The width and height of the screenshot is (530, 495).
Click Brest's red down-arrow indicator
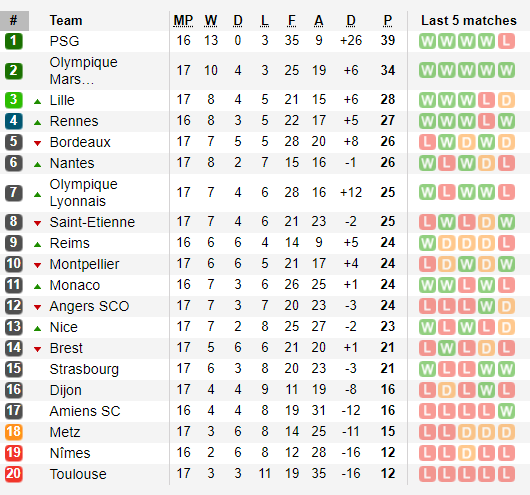(38, 349)
